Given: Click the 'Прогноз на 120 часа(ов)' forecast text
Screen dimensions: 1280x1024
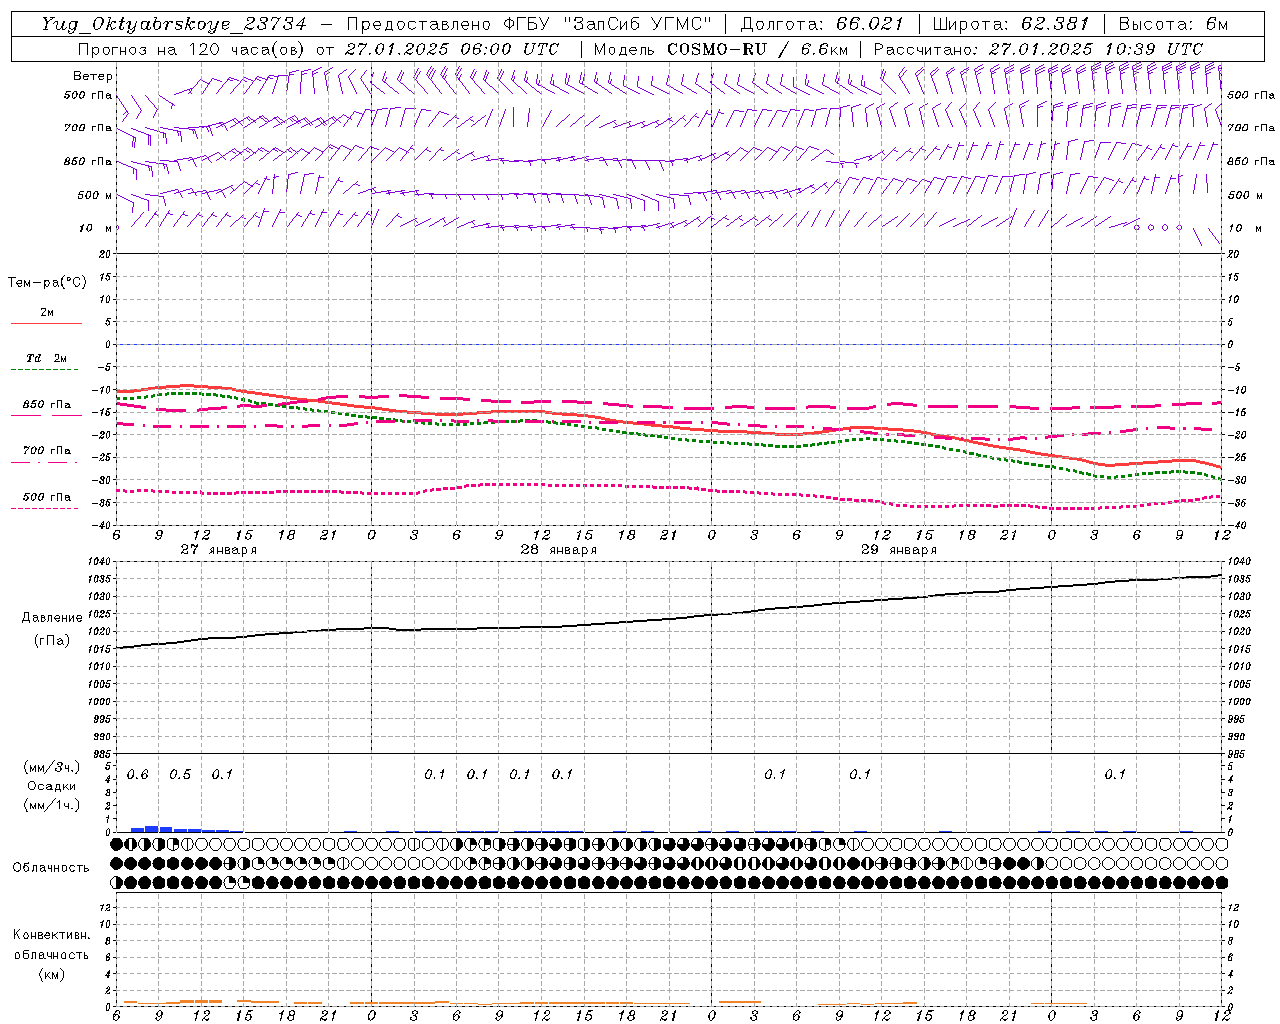Looking at the screenshot, I should [x=192, y=49].
